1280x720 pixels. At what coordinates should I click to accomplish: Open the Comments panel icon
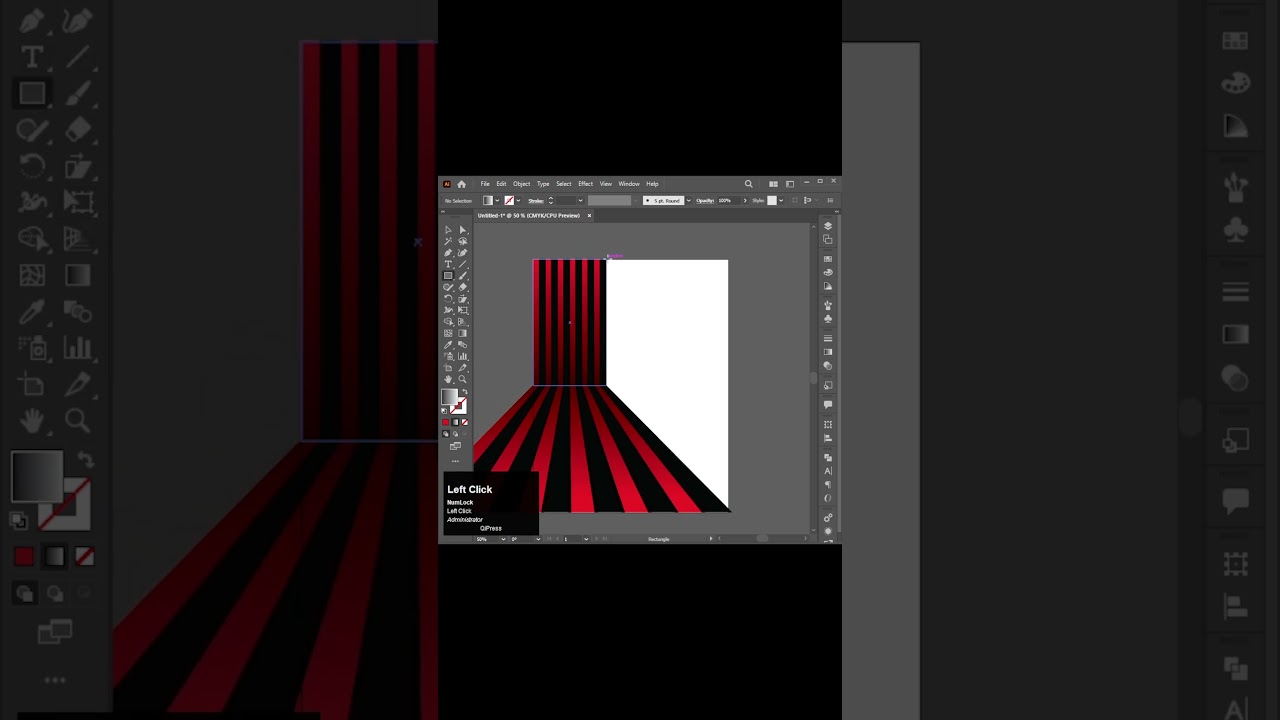point(828,404)
